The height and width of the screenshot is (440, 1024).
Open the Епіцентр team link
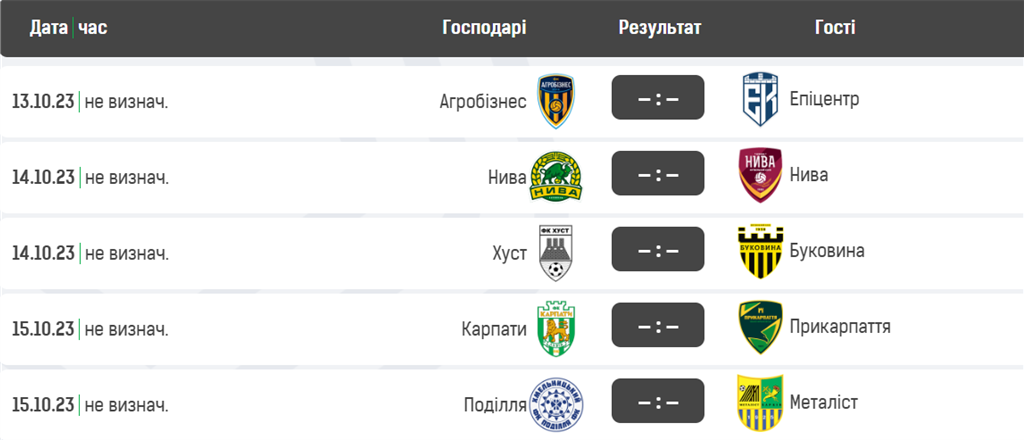tap(824, 100)
